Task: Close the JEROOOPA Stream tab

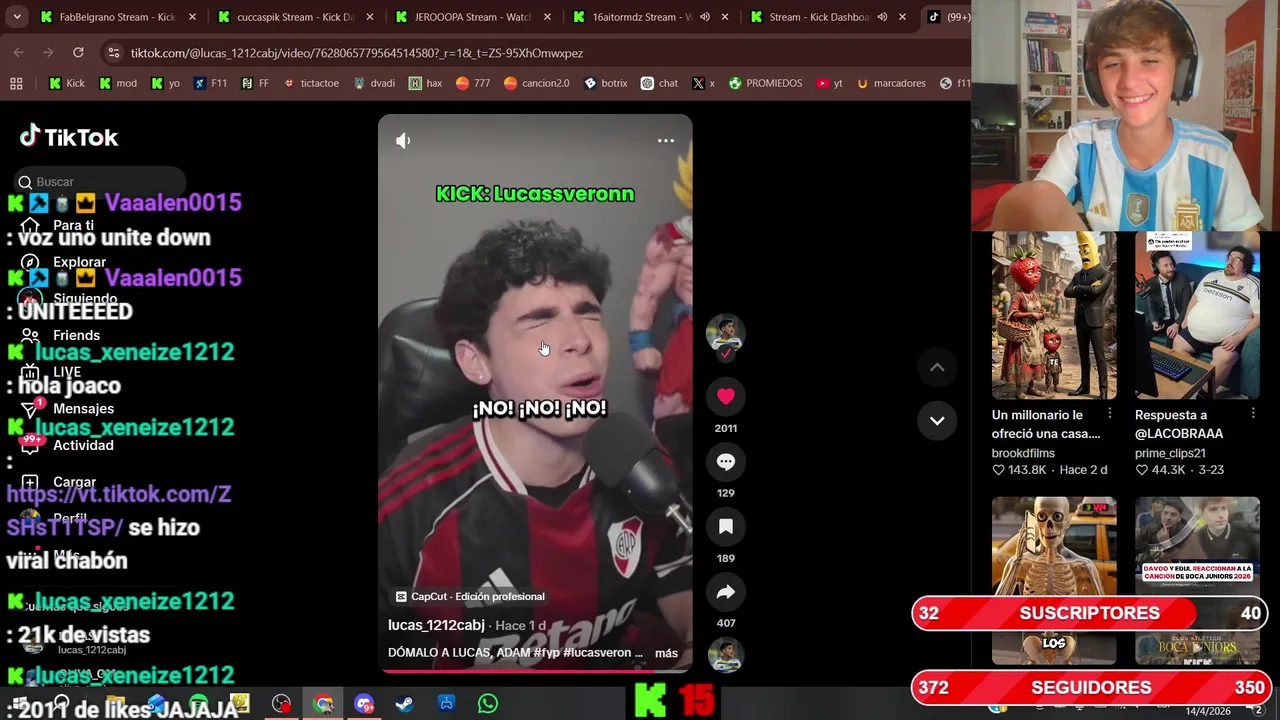Action: (547, 17)
